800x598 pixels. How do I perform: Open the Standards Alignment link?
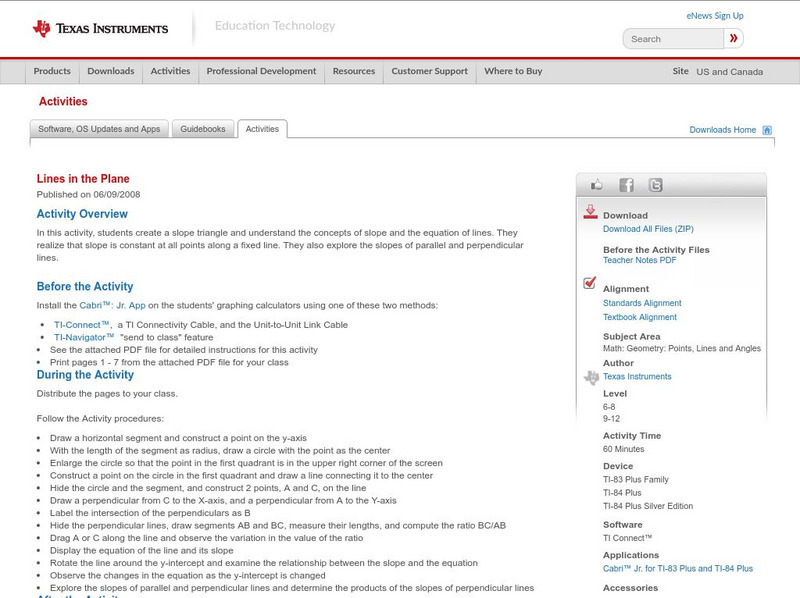tap(642, 303)
